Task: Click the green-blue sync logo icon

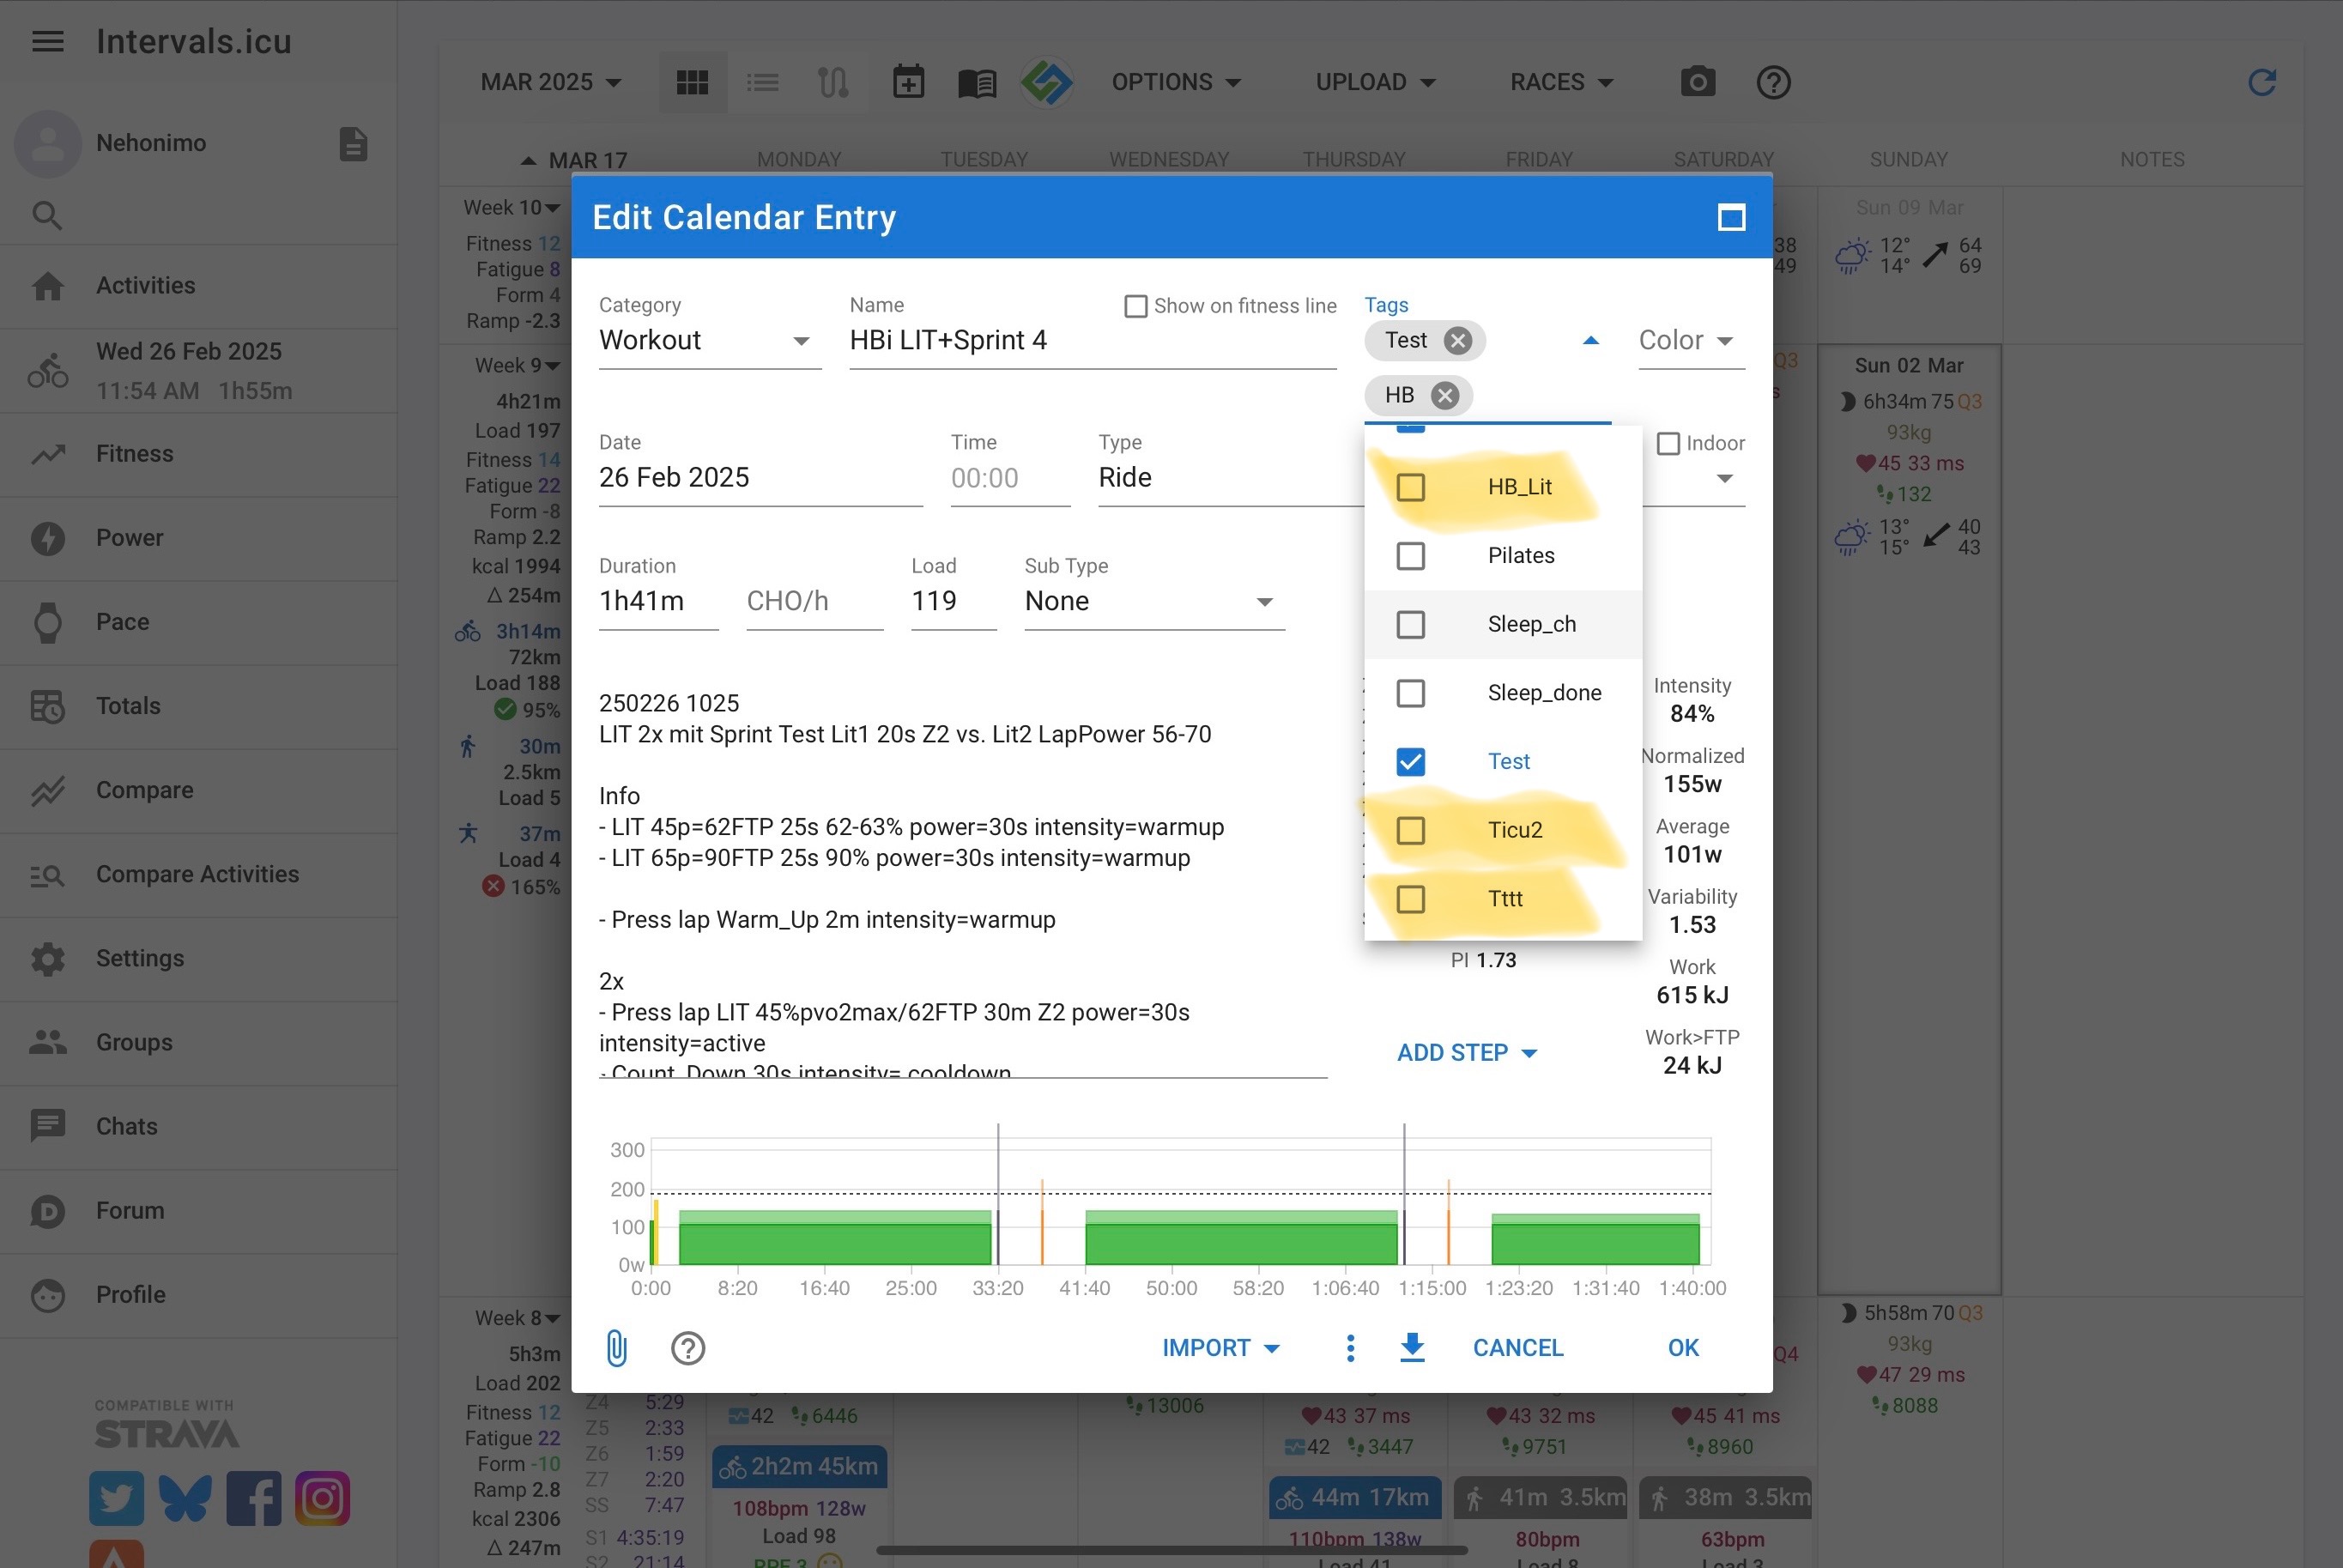Action: pyautogui.click(x=1047, y=81)
